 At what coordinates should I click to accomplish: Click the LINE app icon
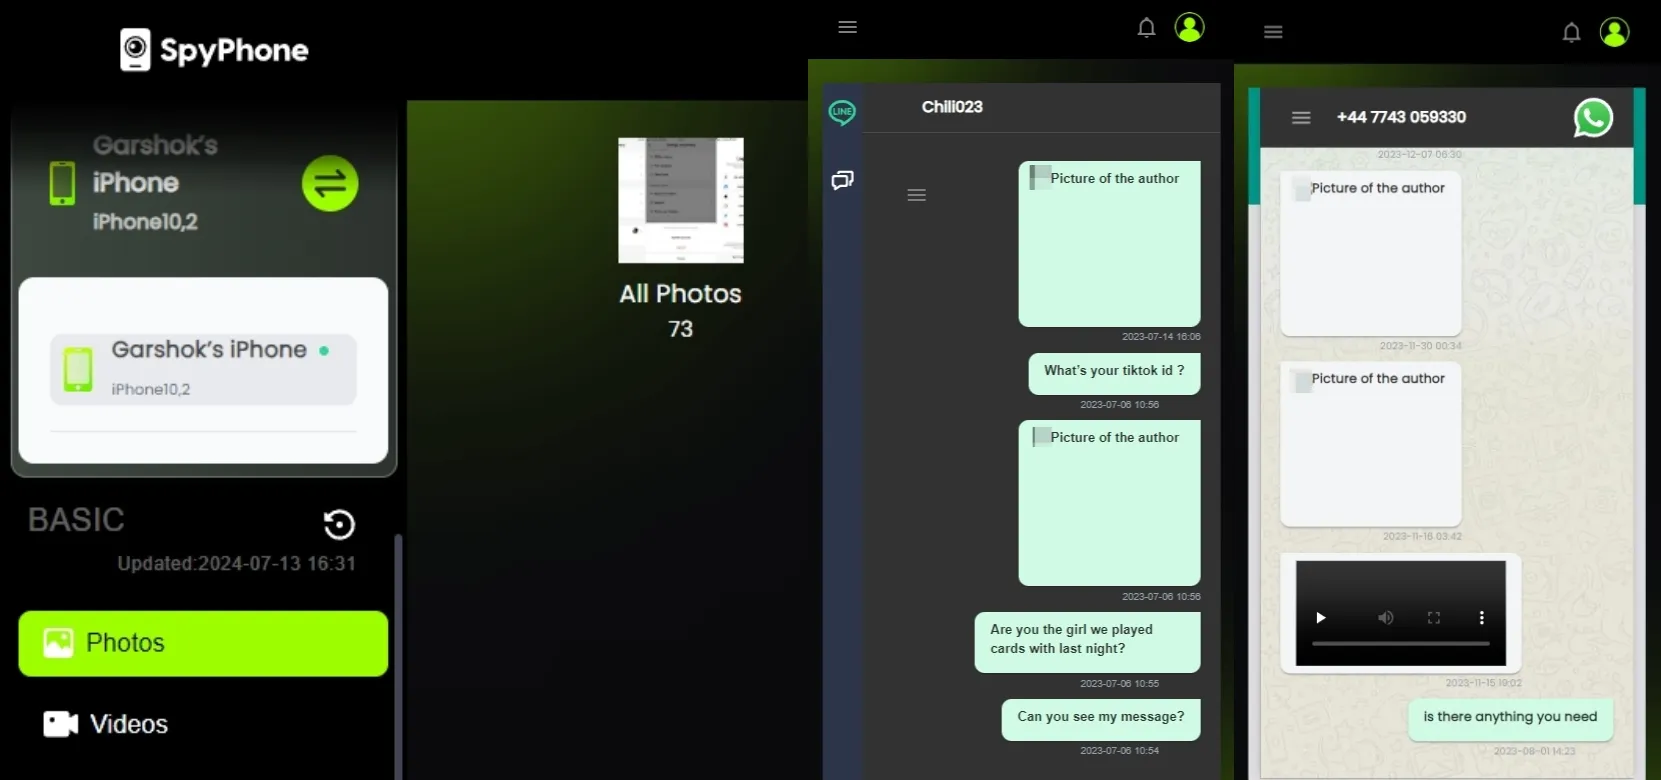842,112
